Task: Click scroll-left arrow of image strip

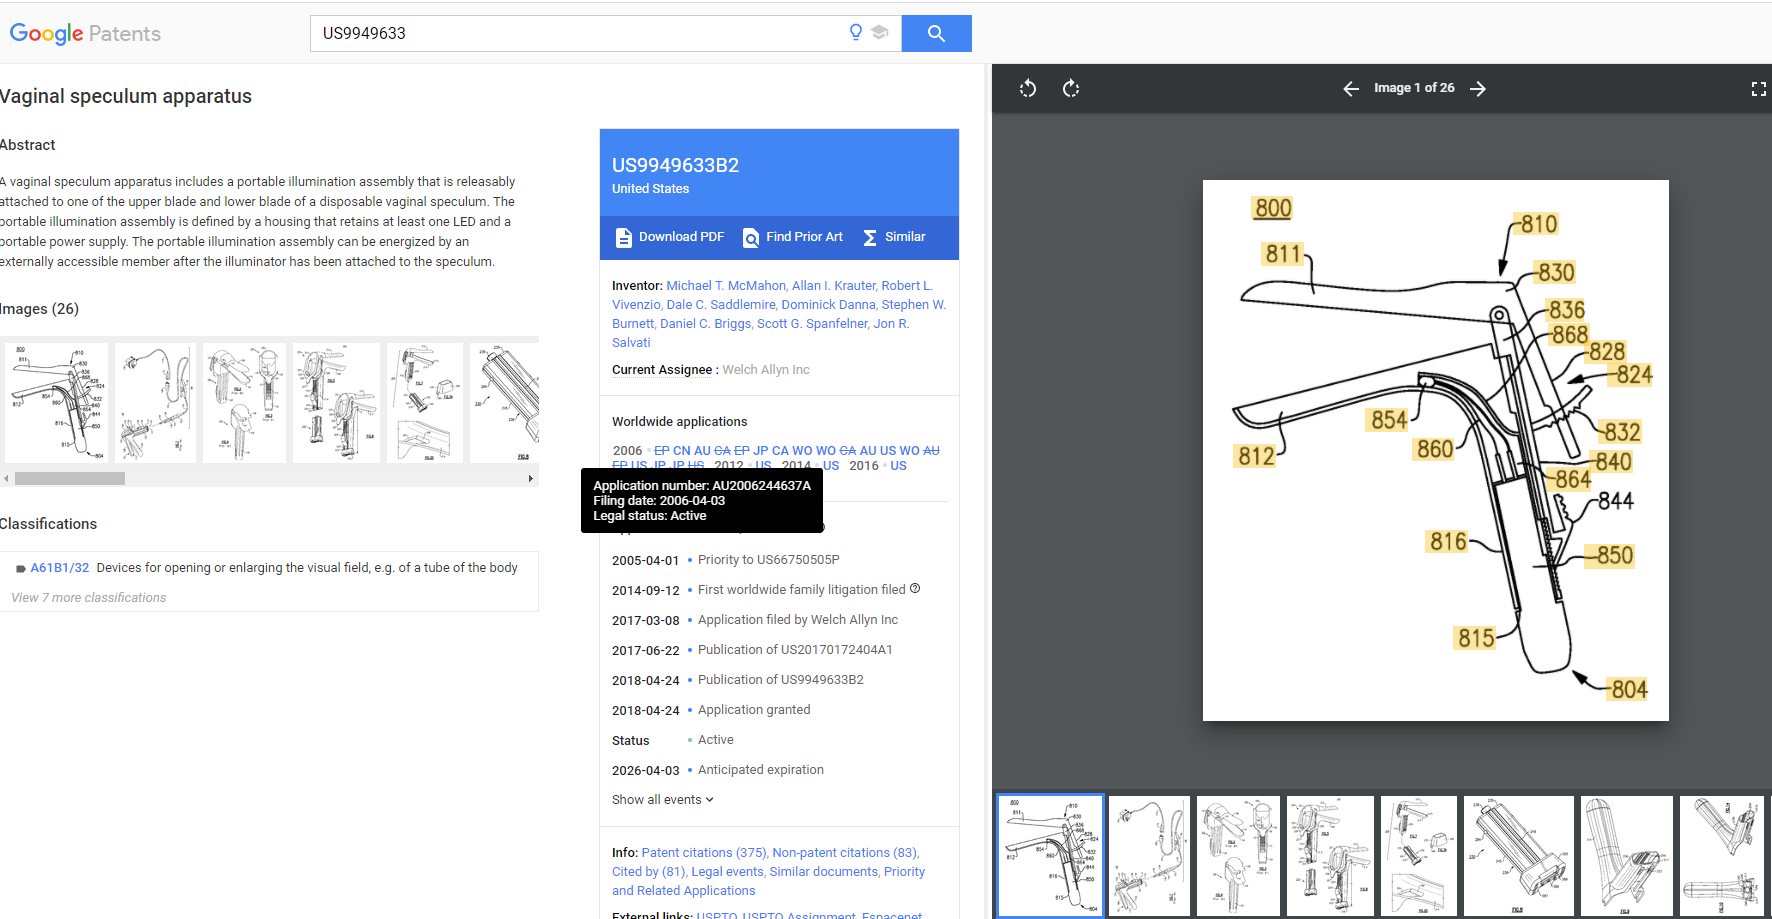Action: click(6, 478)
